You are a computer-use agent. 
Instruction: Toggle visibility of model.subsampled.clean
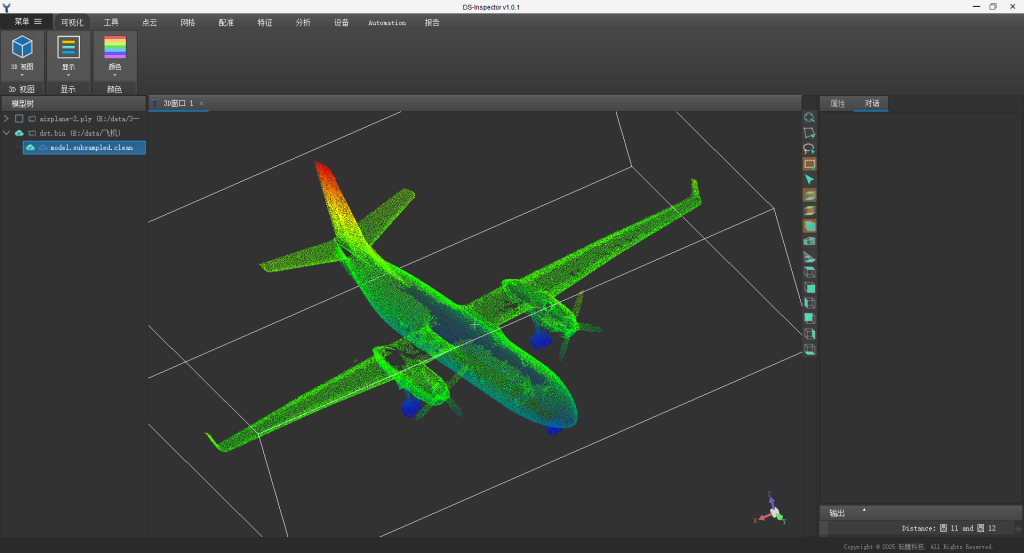click(x=30, y=148)
